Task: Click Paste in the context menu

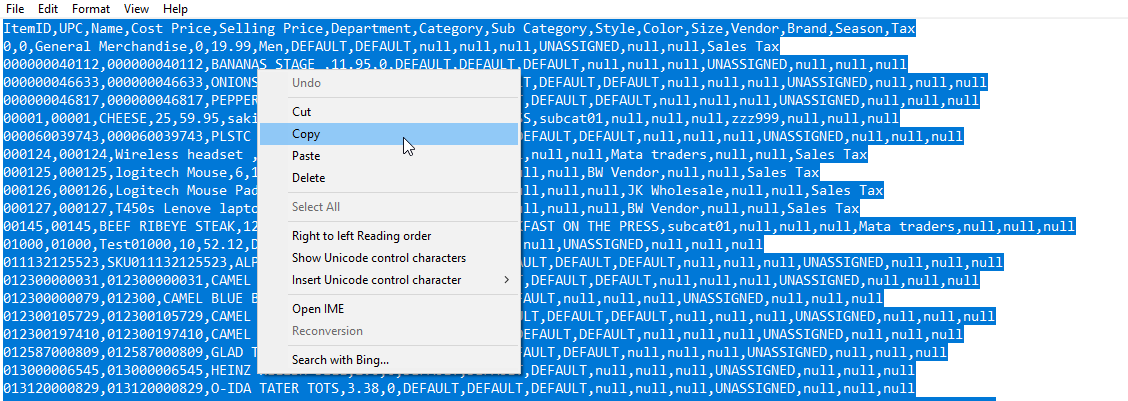Action: pyautogui.click(x=306, y=156)
